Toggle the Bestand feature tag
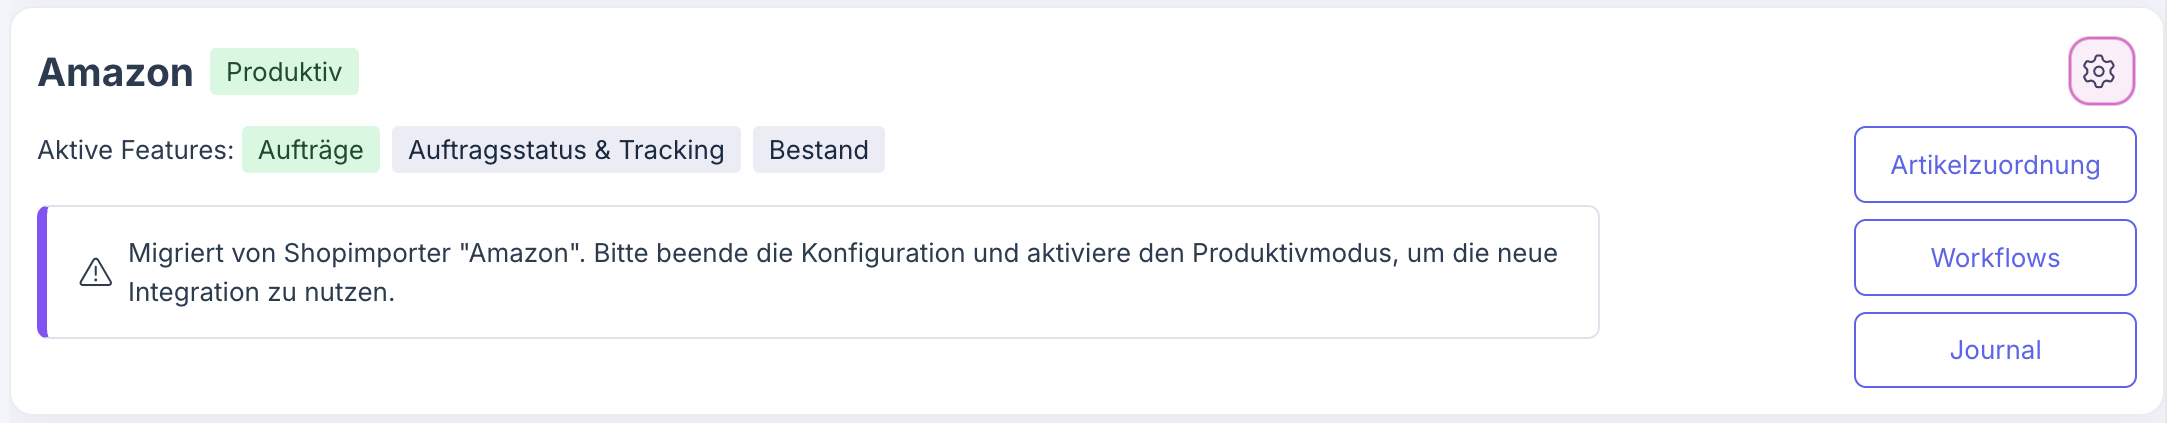The height and width of the screenshot is (423, 2167). pyautogui.click(x=818, y=150)
